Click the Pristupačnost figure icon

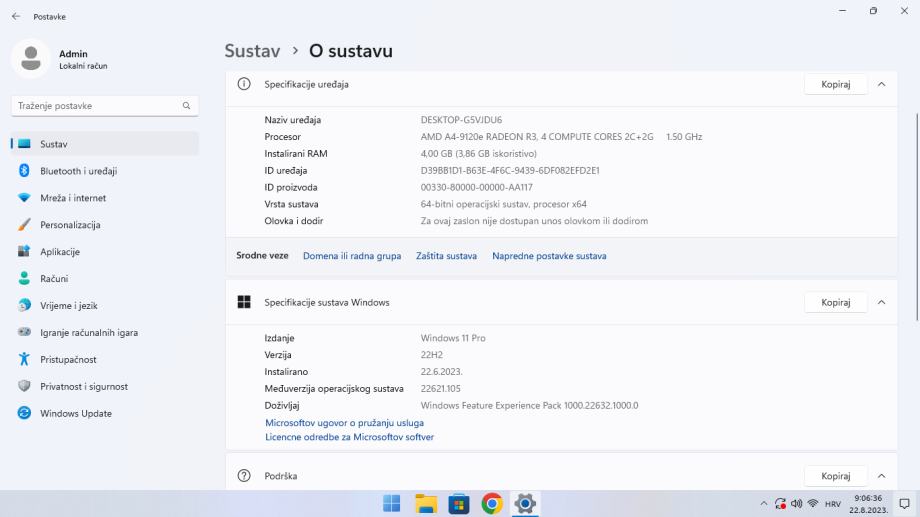click(24, 359)
